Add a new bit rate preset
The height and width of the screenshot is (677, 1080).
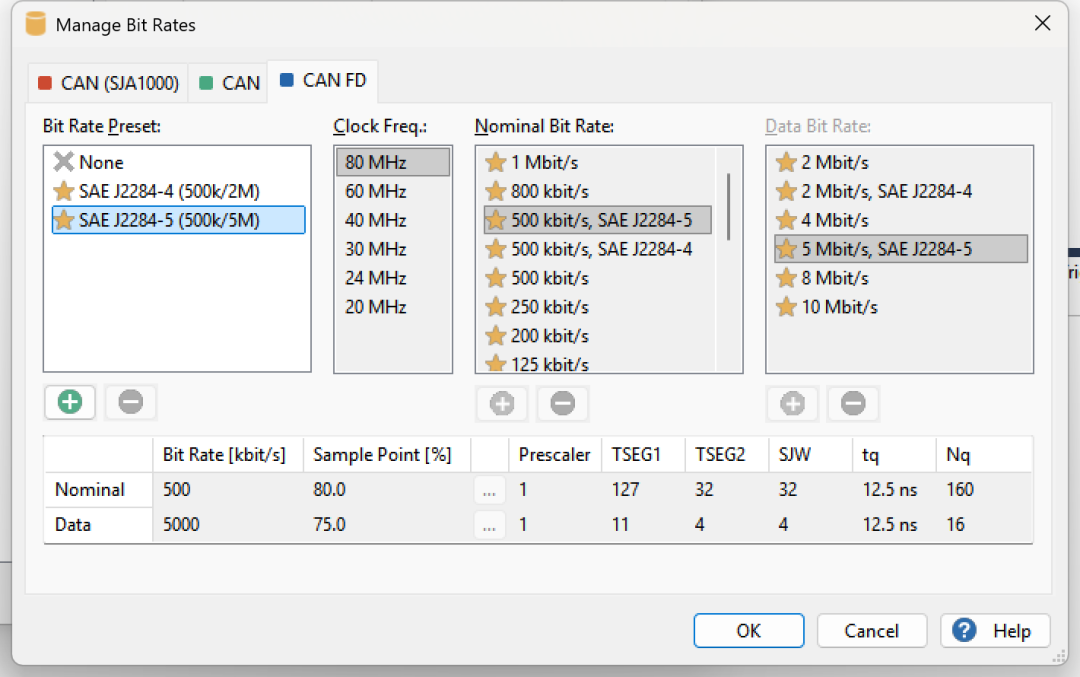[x=70, y=402]
